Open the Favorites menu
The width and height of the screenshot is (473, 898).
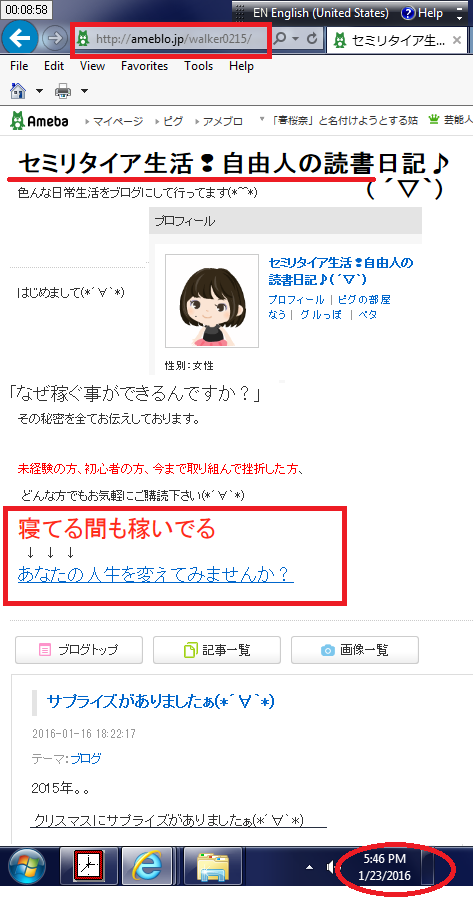click(144, 66)
